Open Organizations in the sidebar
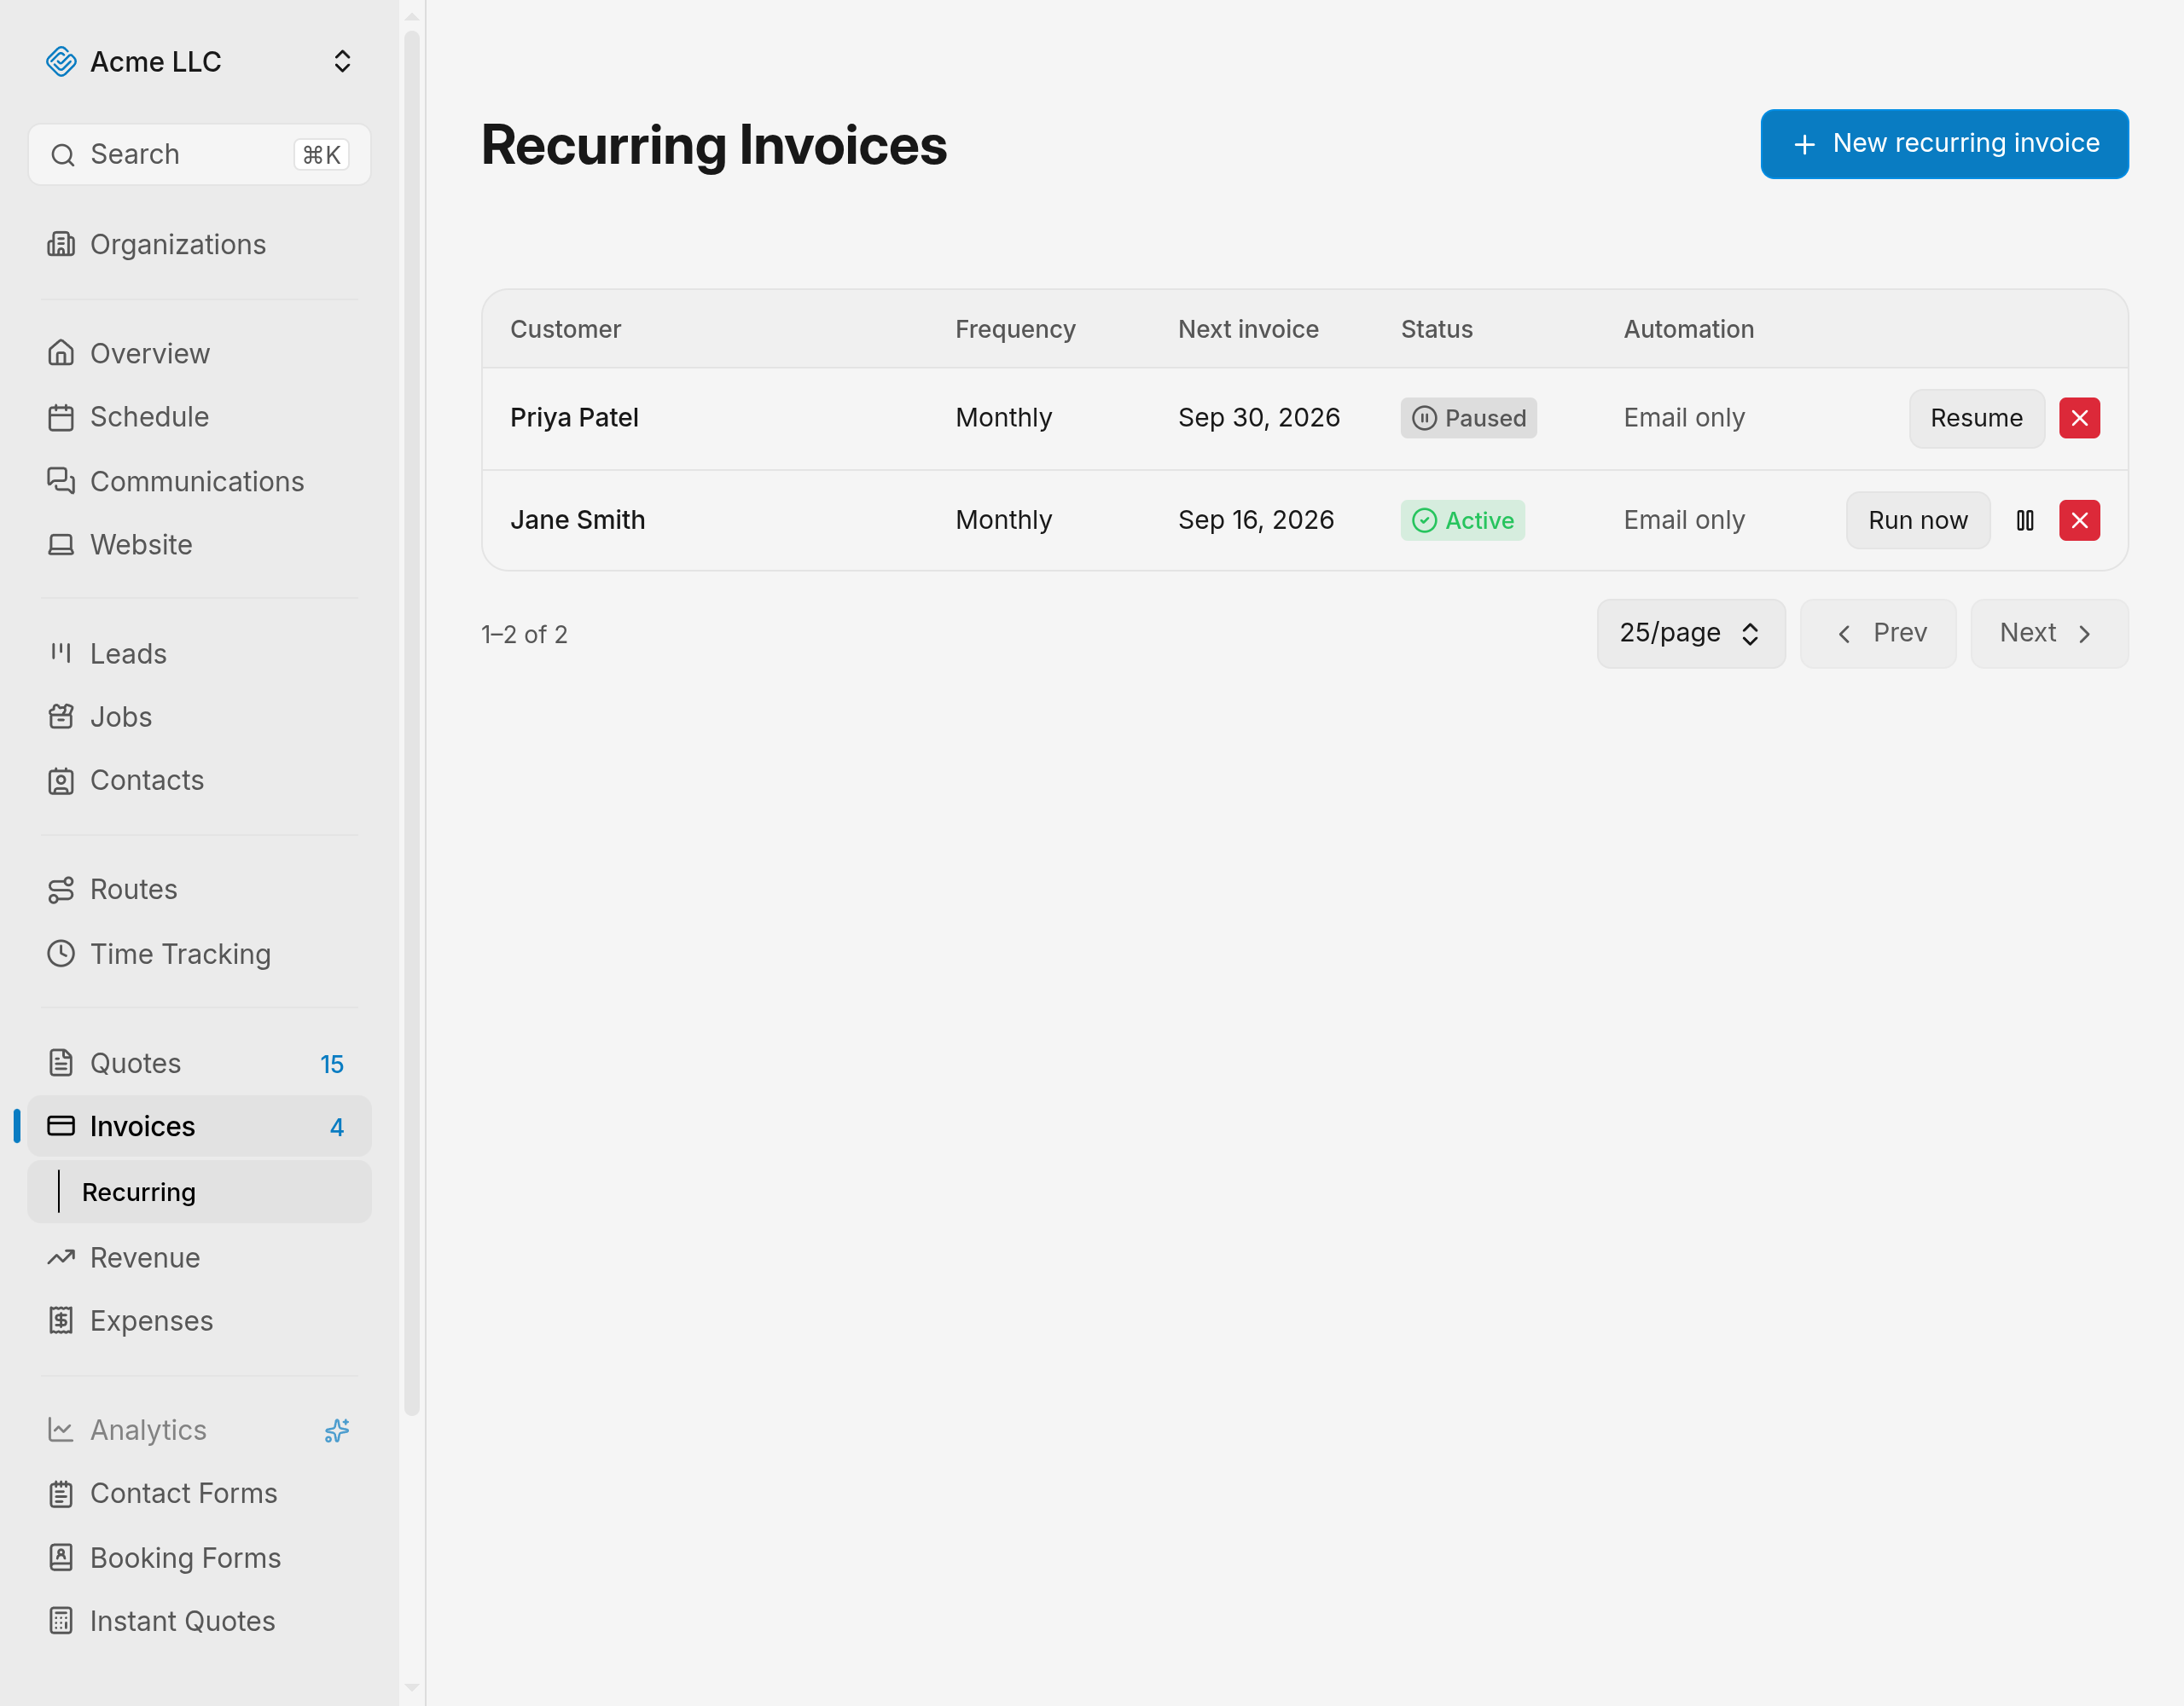Image resolution: width=2184 pixels, height=1706 pixels. (x=199, y=244)
